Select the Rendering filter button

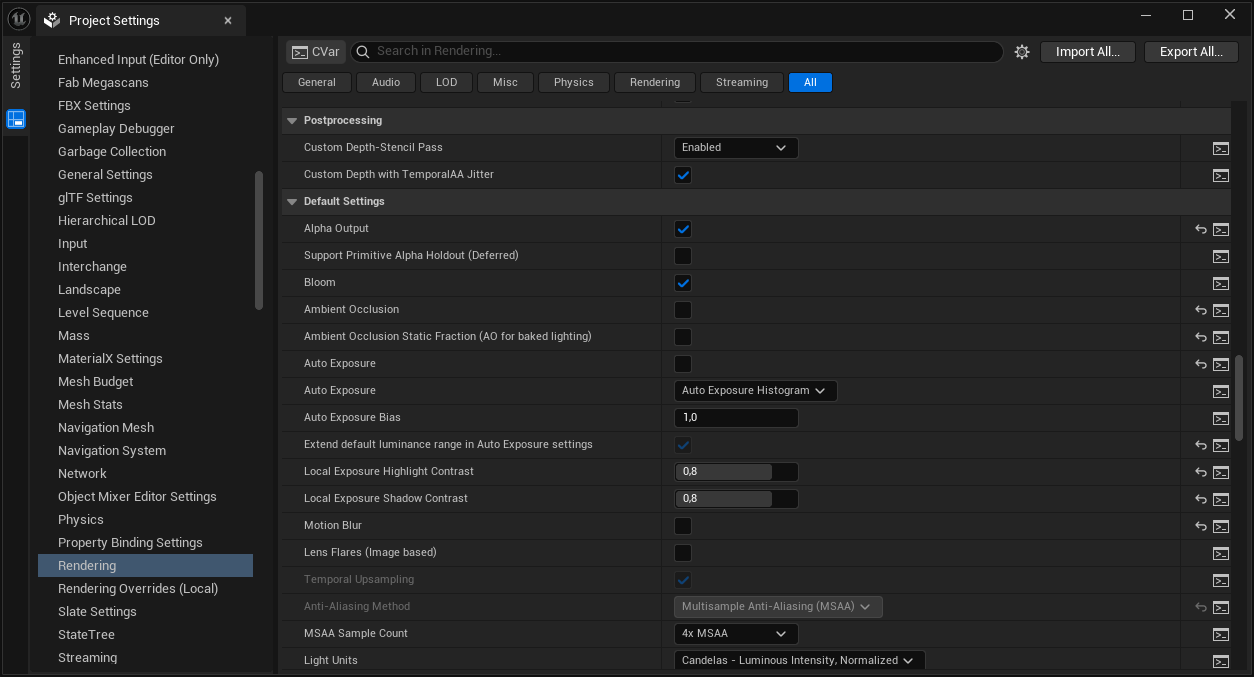pyautogui.click(x=655, y=83)
